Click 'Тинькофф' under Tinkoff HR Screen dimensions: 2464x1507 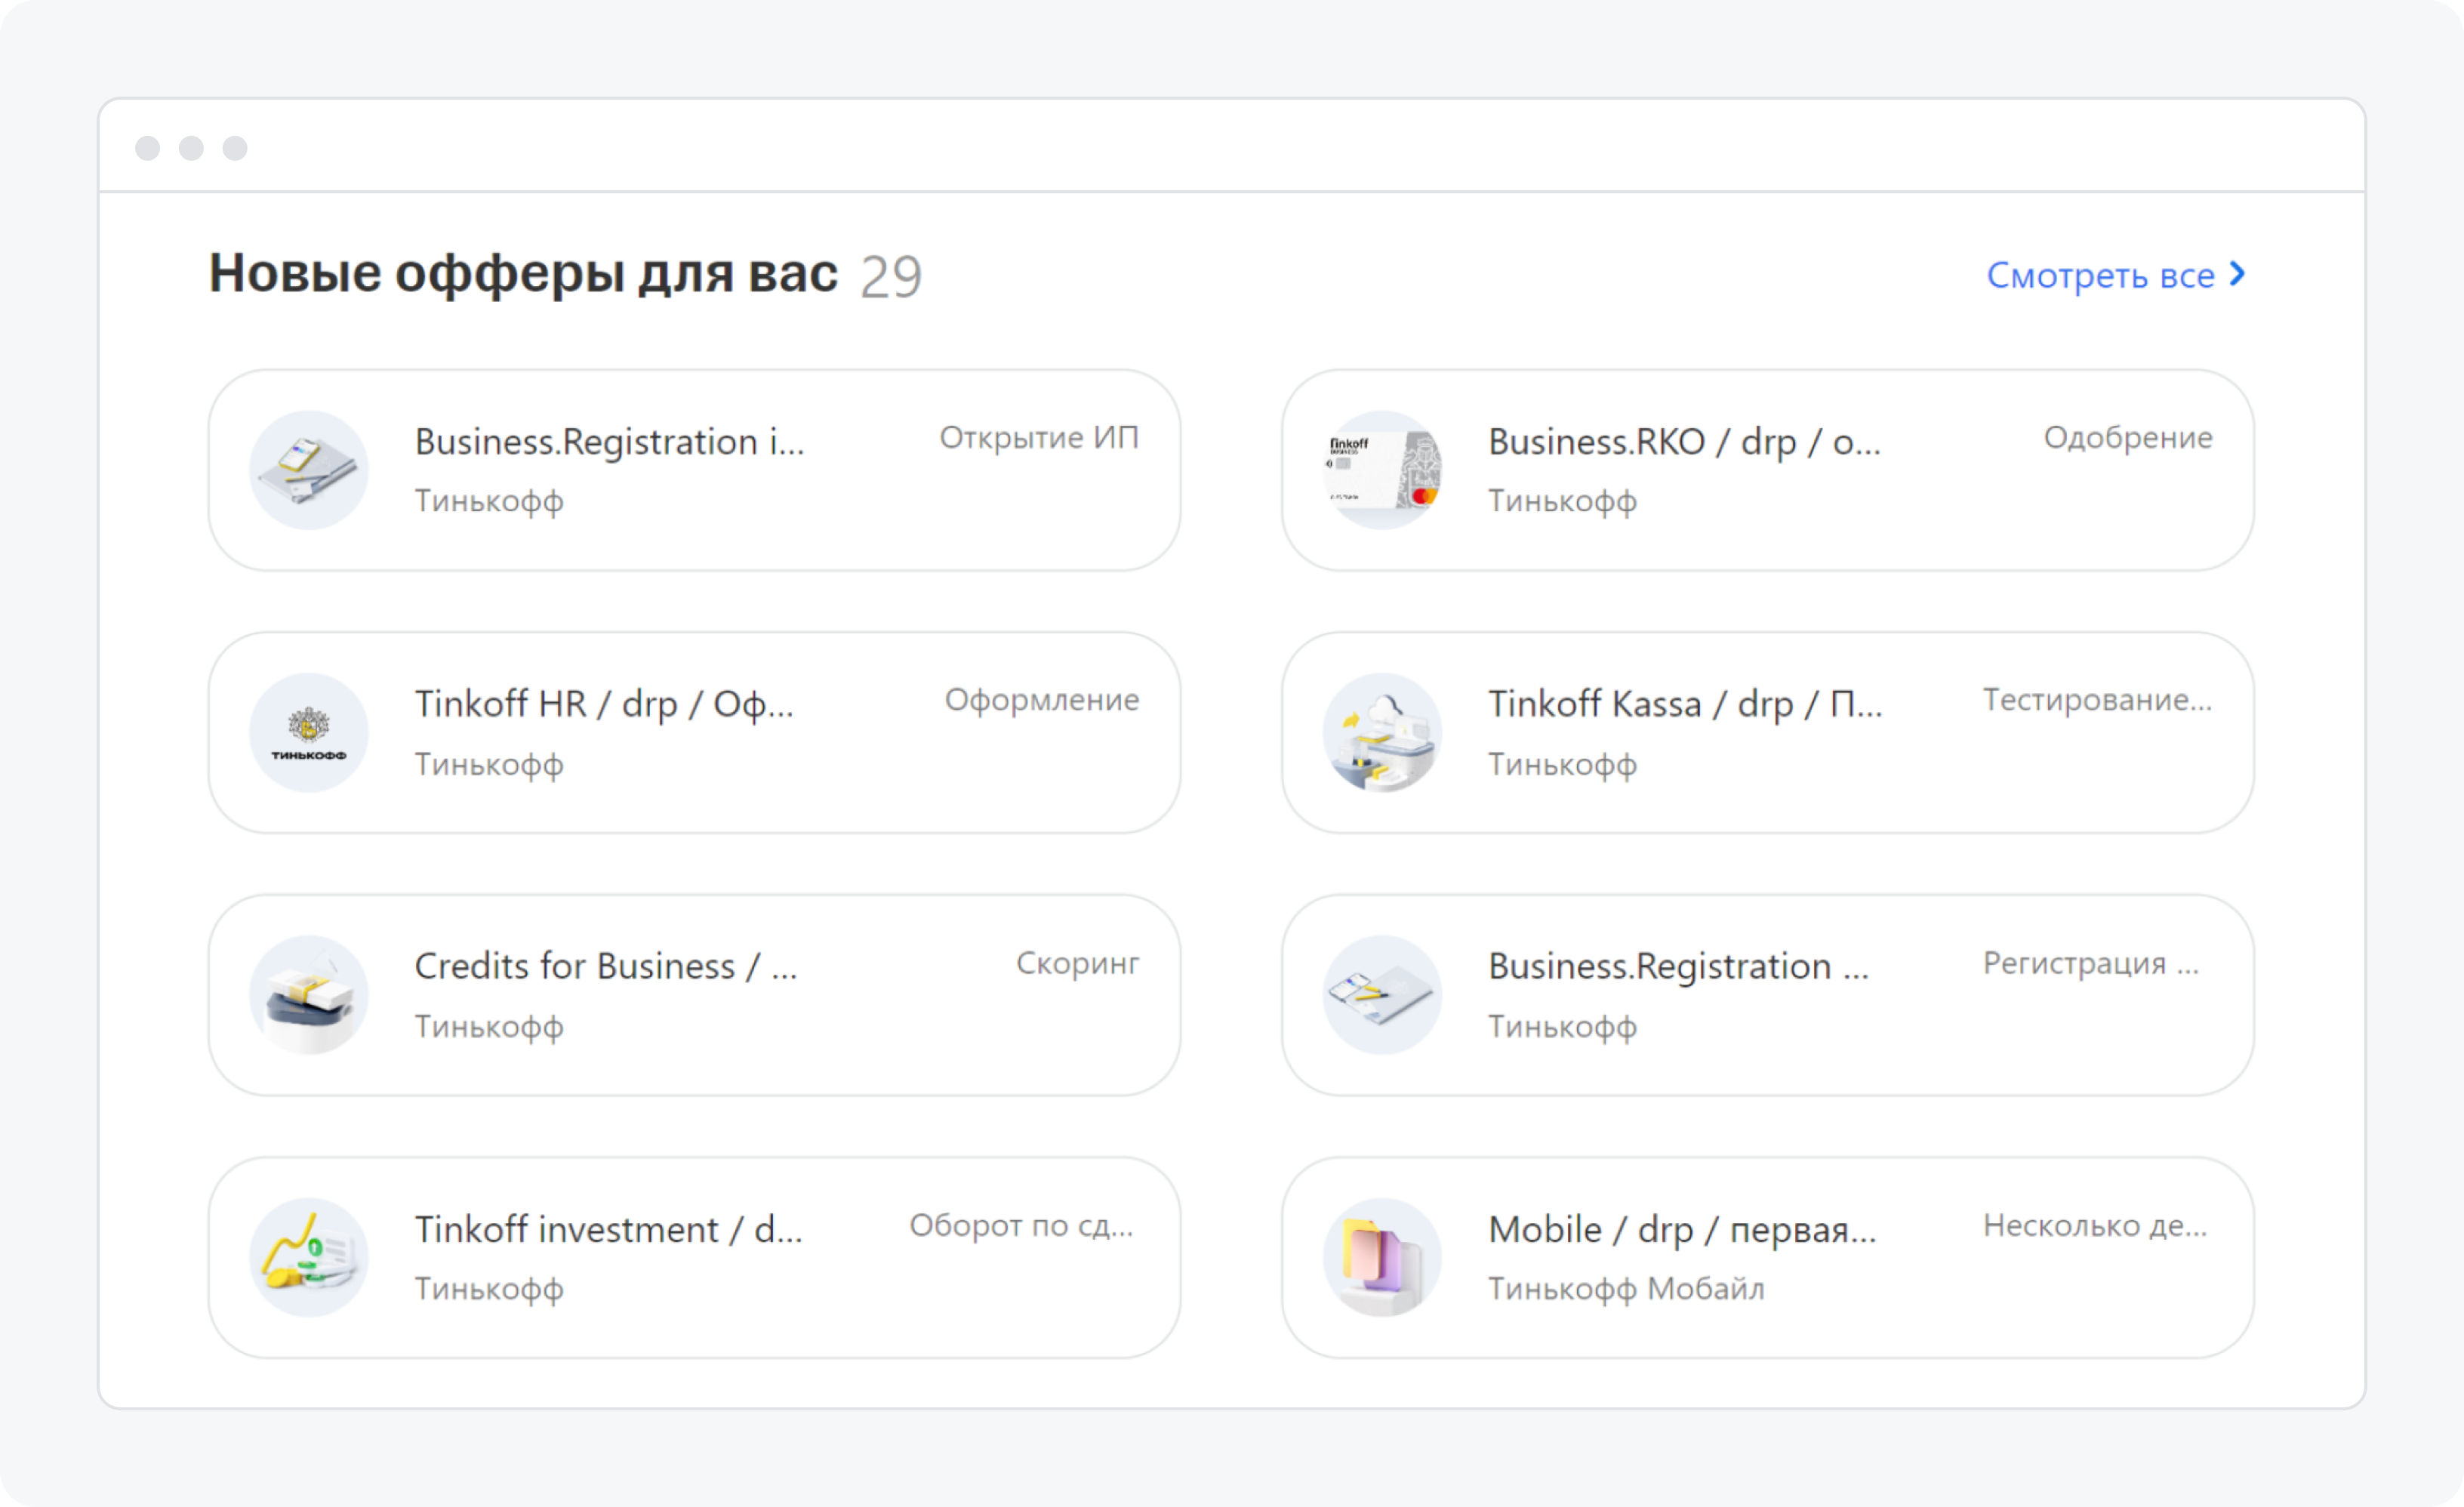click(489, 764)
